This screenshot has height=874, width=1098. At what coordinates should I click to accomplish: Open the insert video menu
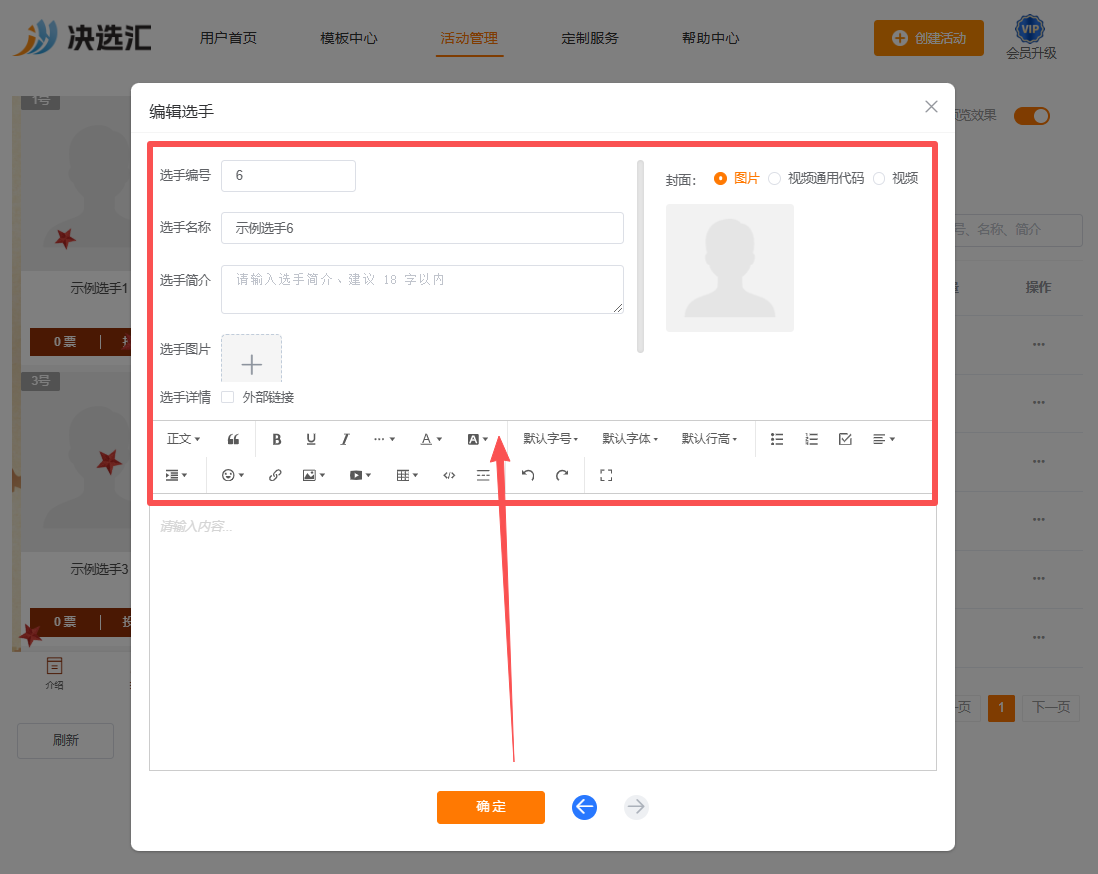(360, 476)
